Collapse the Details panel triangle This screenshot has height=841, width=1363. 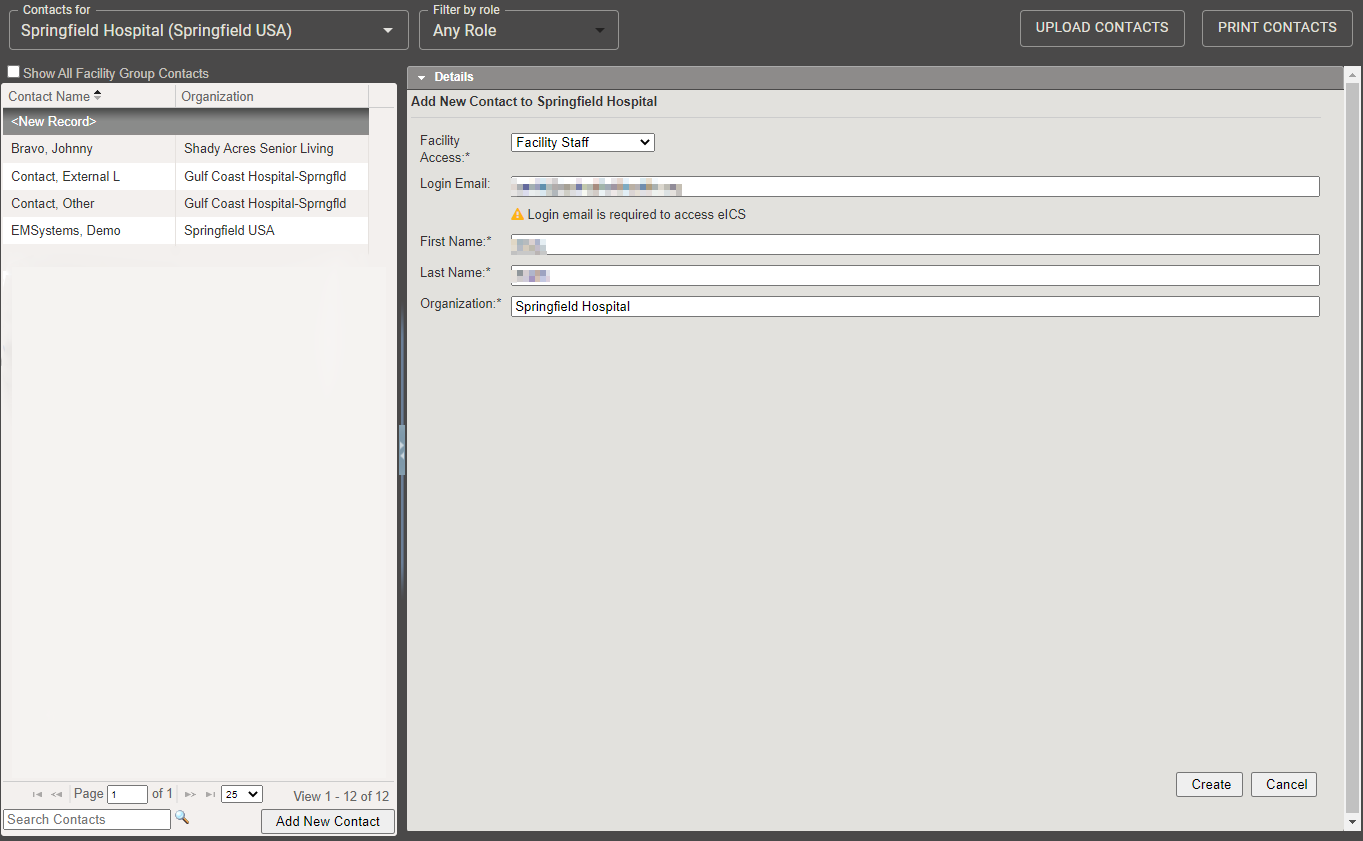pyautogui.click(x=422, y=77)
